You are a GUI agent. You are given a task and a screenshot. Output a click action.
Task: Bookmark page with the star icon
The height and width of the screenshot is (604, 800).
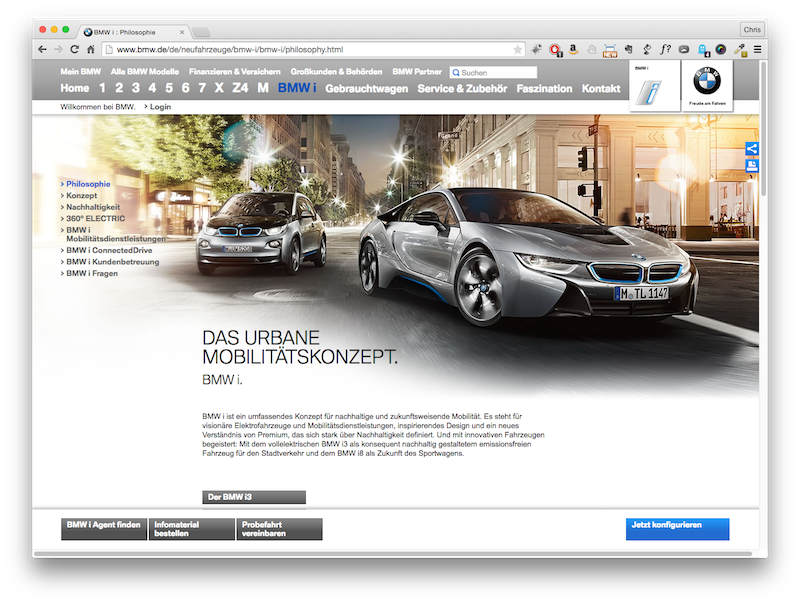517,49
